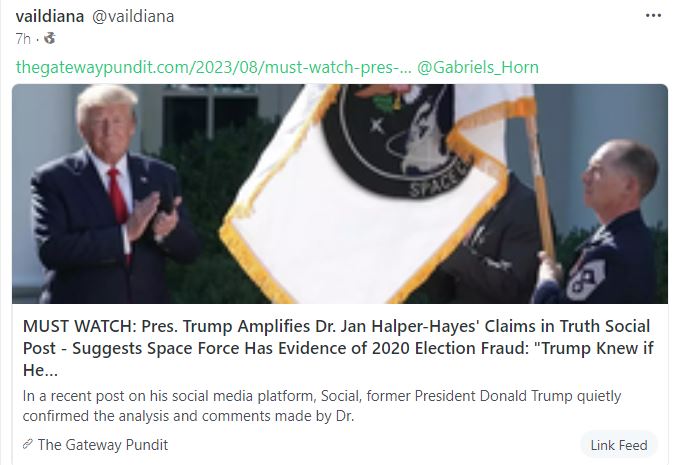This screenshot has width=679, height=465.
Task: Click the man clapping in preview image
Action: [x=112, y=195]
